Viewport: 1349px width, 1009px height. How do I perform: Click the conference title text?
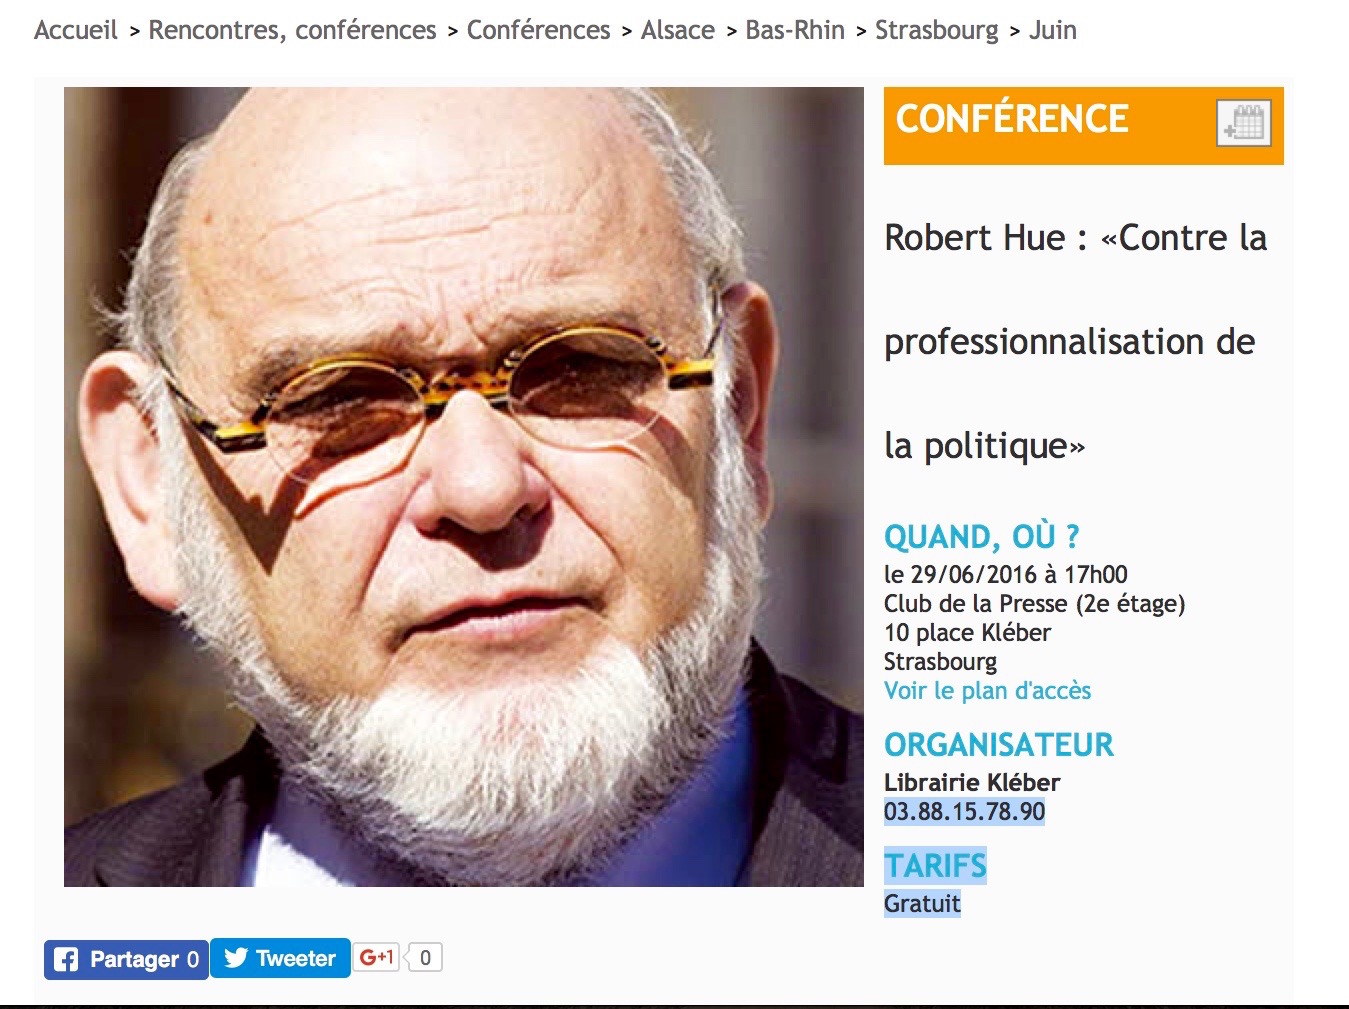(1075, 341)
